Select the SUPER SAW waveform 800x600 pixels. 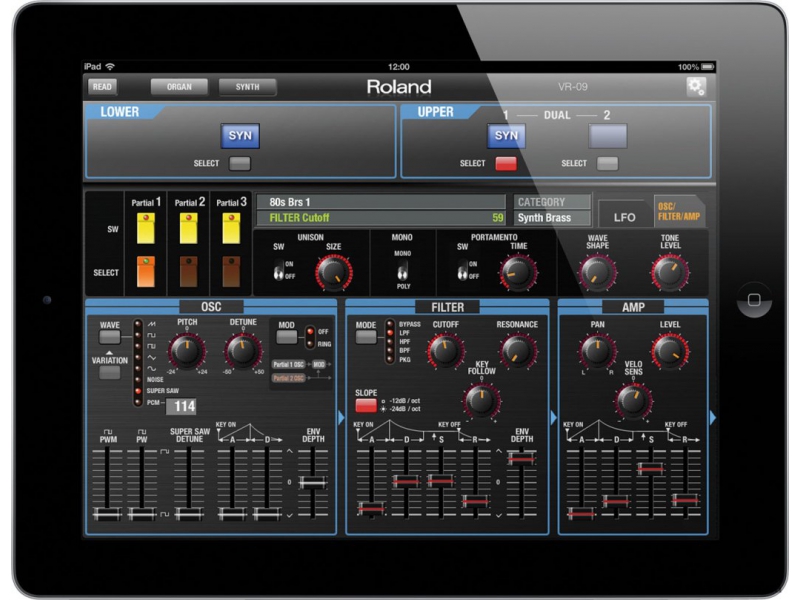click(x=162, y=391)
